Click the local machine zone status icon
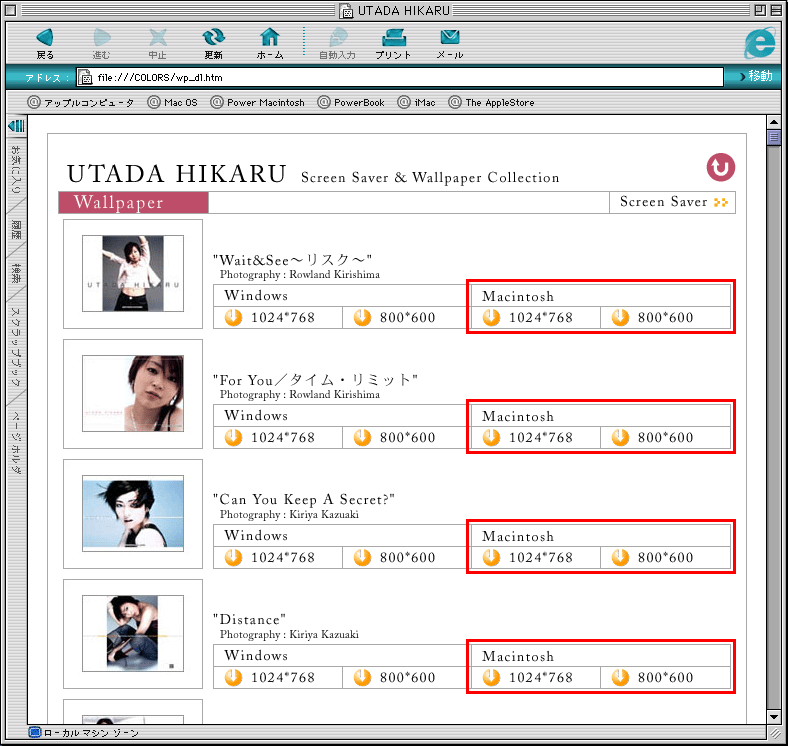The image size is (788, 746). 34,732
